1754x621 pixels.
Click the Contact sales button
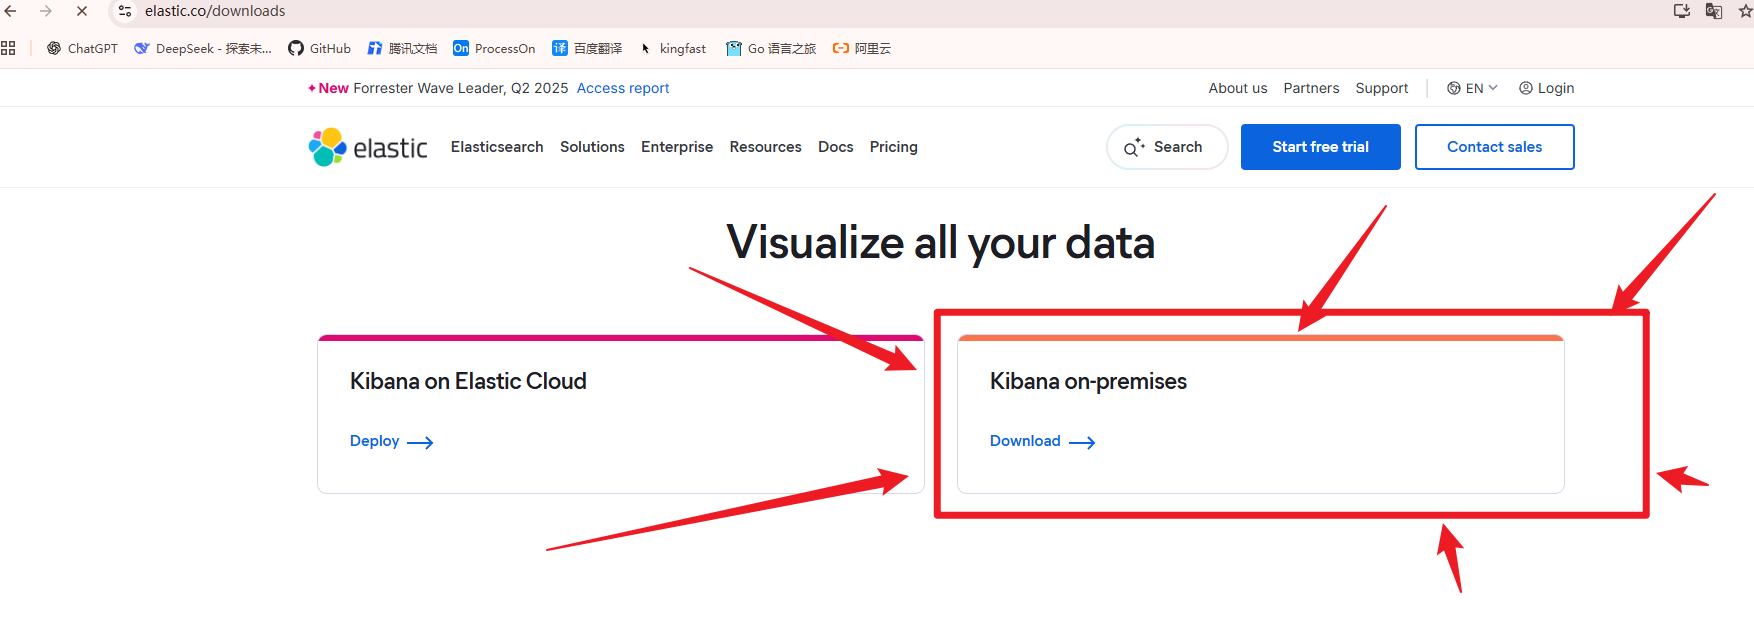1495,147
